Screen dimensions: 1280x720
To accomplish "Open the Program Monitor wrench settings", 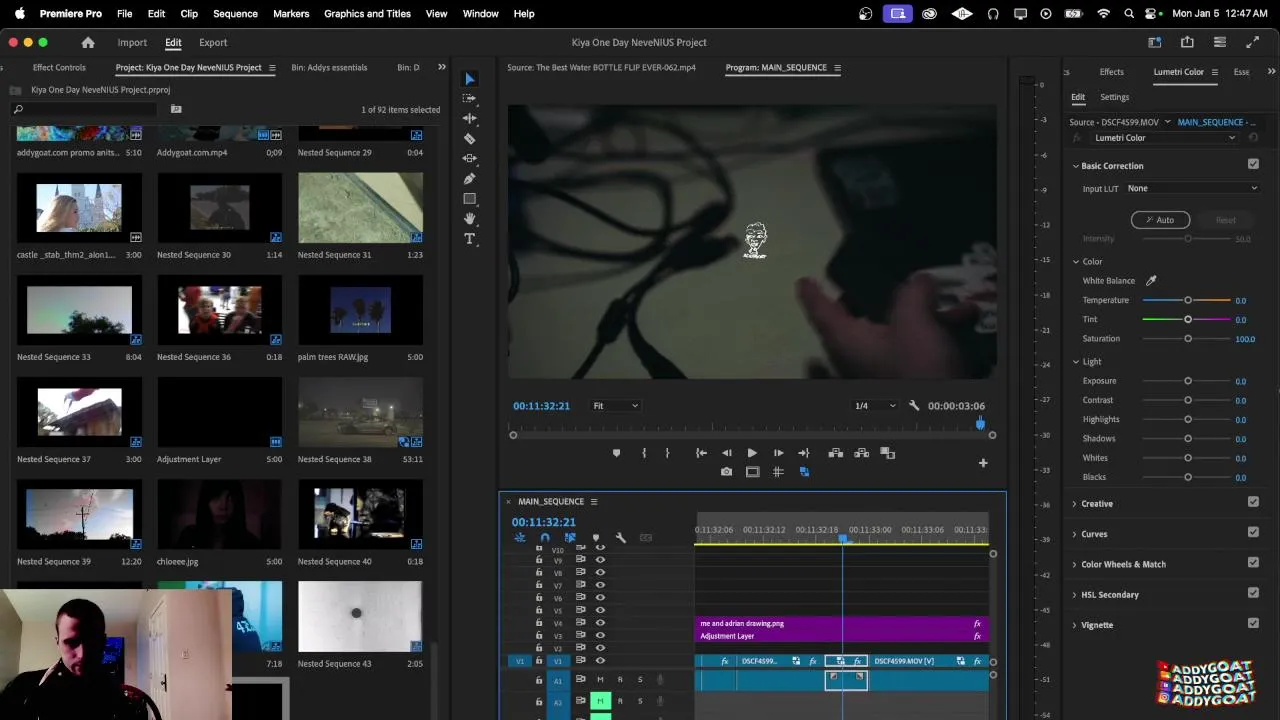I will tap(913, 406).
